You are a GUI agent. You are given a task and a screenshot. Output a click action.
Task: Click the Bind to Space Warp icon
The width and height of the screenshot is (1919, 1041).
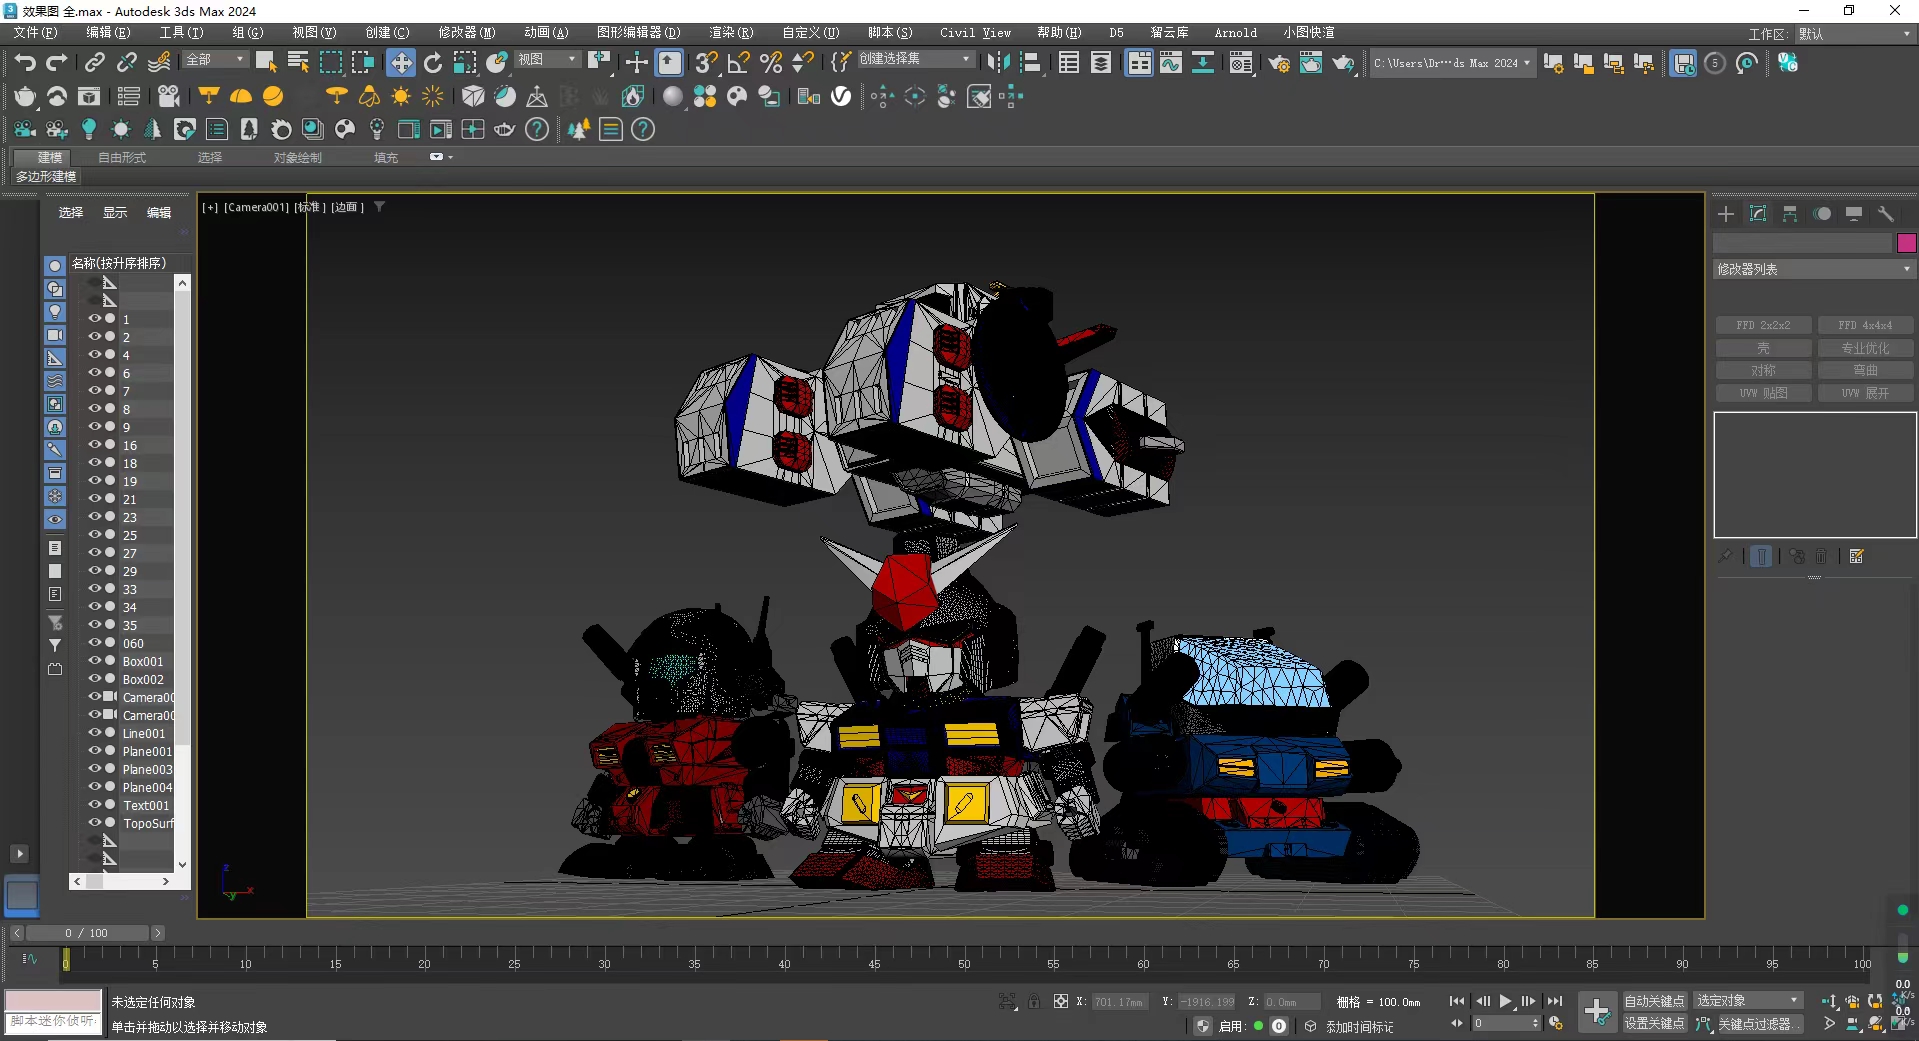coord(159,63)
